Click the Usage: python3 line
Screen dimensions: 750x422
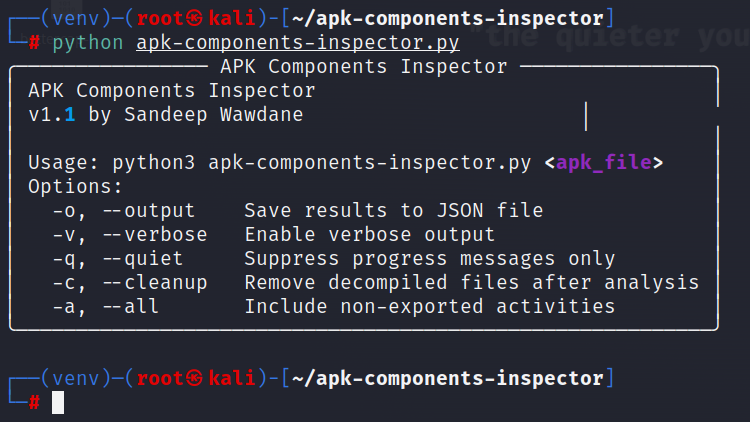pyautogui.click(x=345, y=163)
